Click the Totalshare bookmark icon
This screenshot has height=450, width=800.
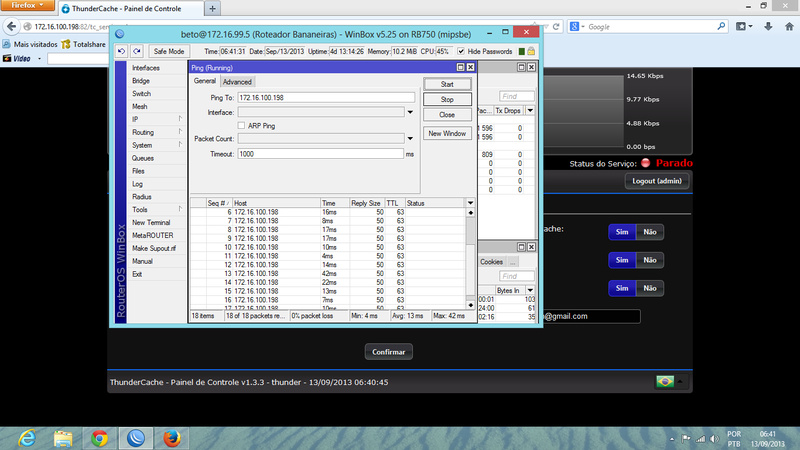(66, 44)
